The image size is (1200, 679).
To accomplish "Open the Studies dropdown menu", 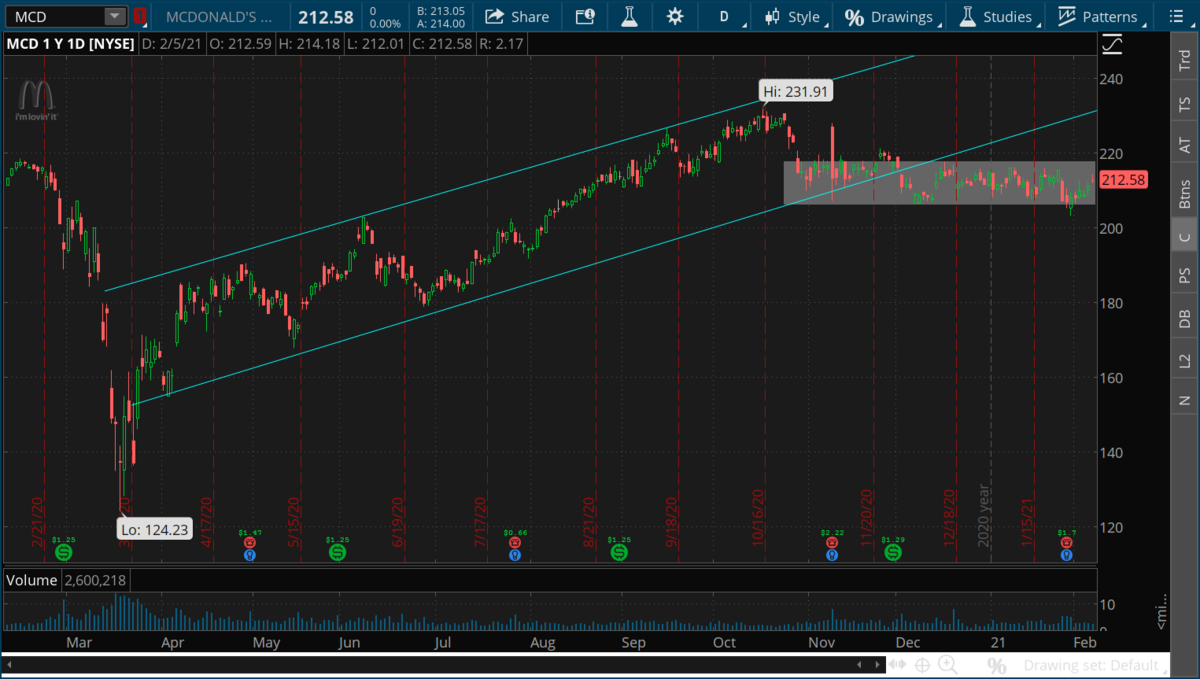I will 998,16.
